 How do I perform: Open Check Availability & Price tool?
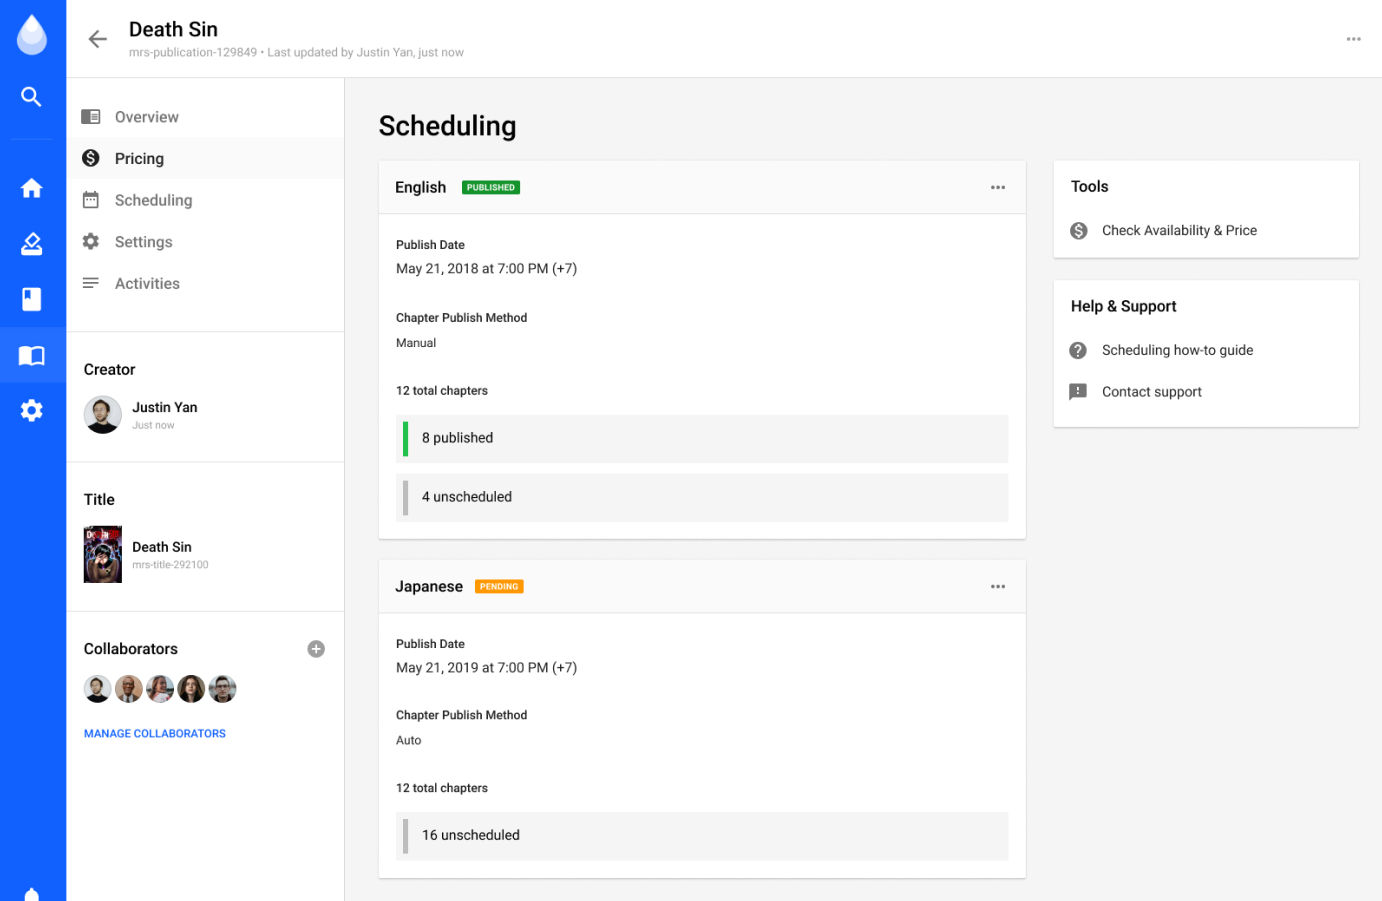click(1179, 231)
